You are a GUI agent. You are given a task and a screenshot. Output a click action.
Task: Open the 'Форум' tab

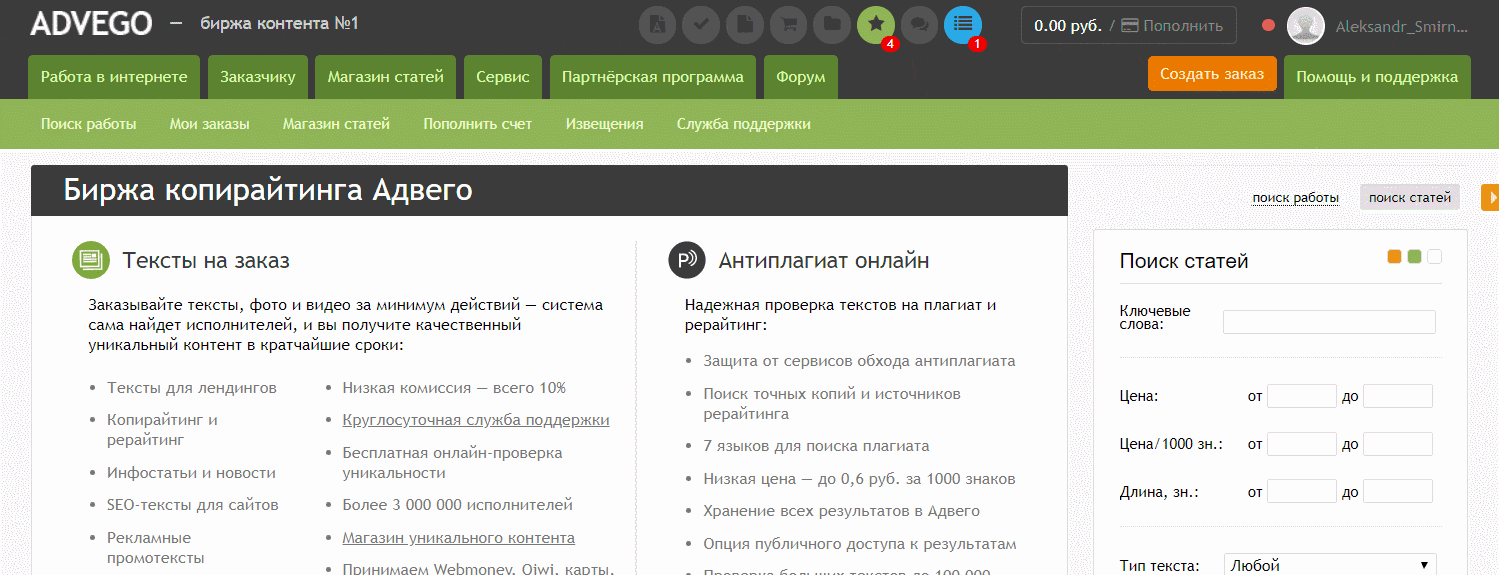(x=801, y=77)
